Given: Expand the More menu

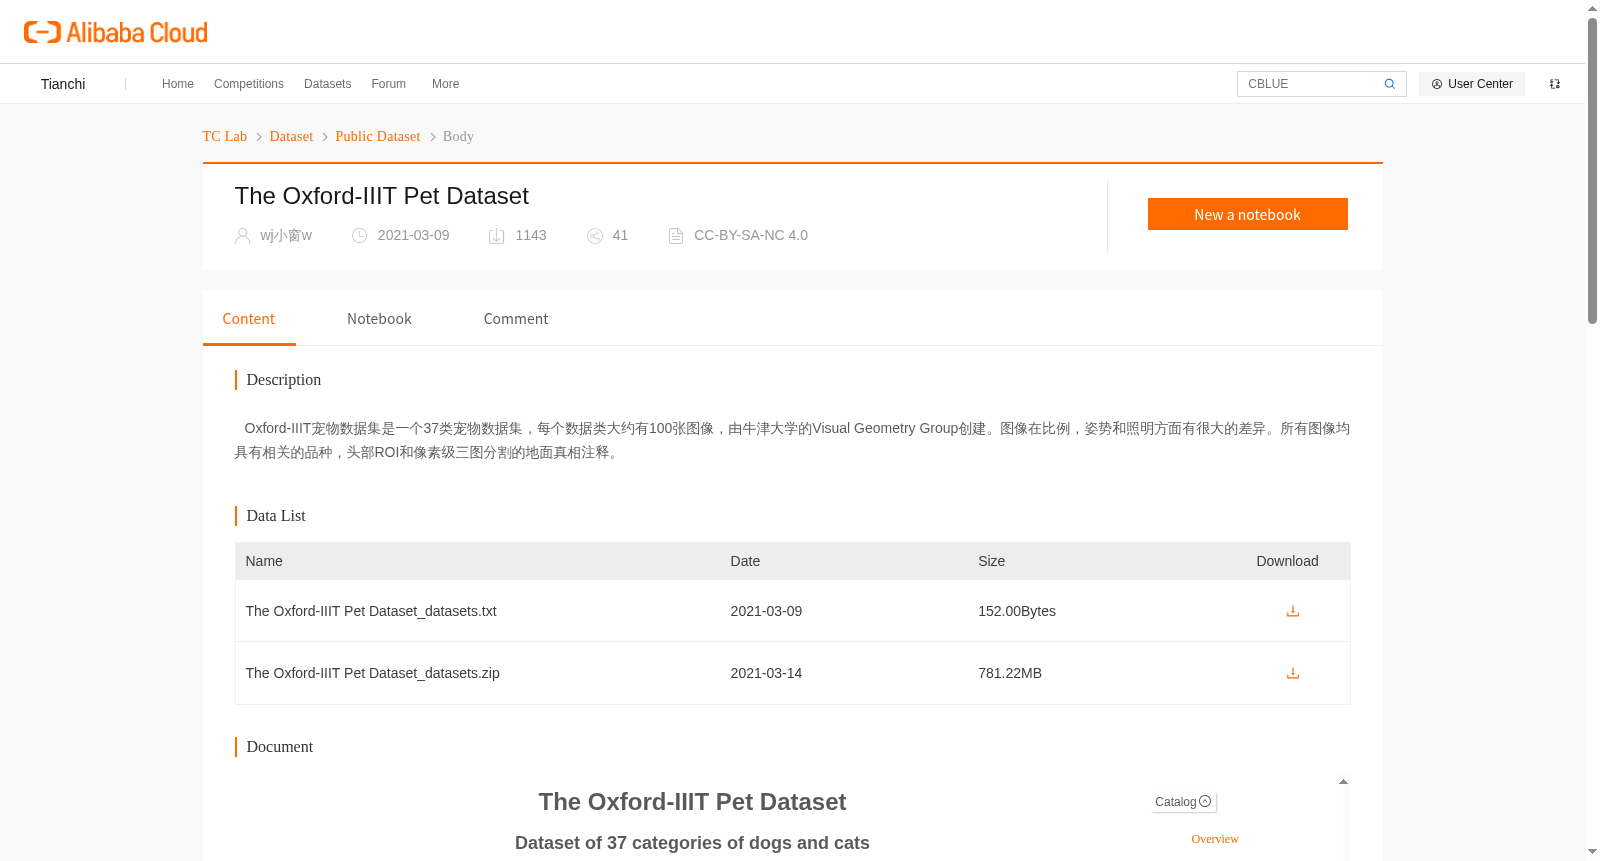Looking at the screenshot, I should coord(446,84).
